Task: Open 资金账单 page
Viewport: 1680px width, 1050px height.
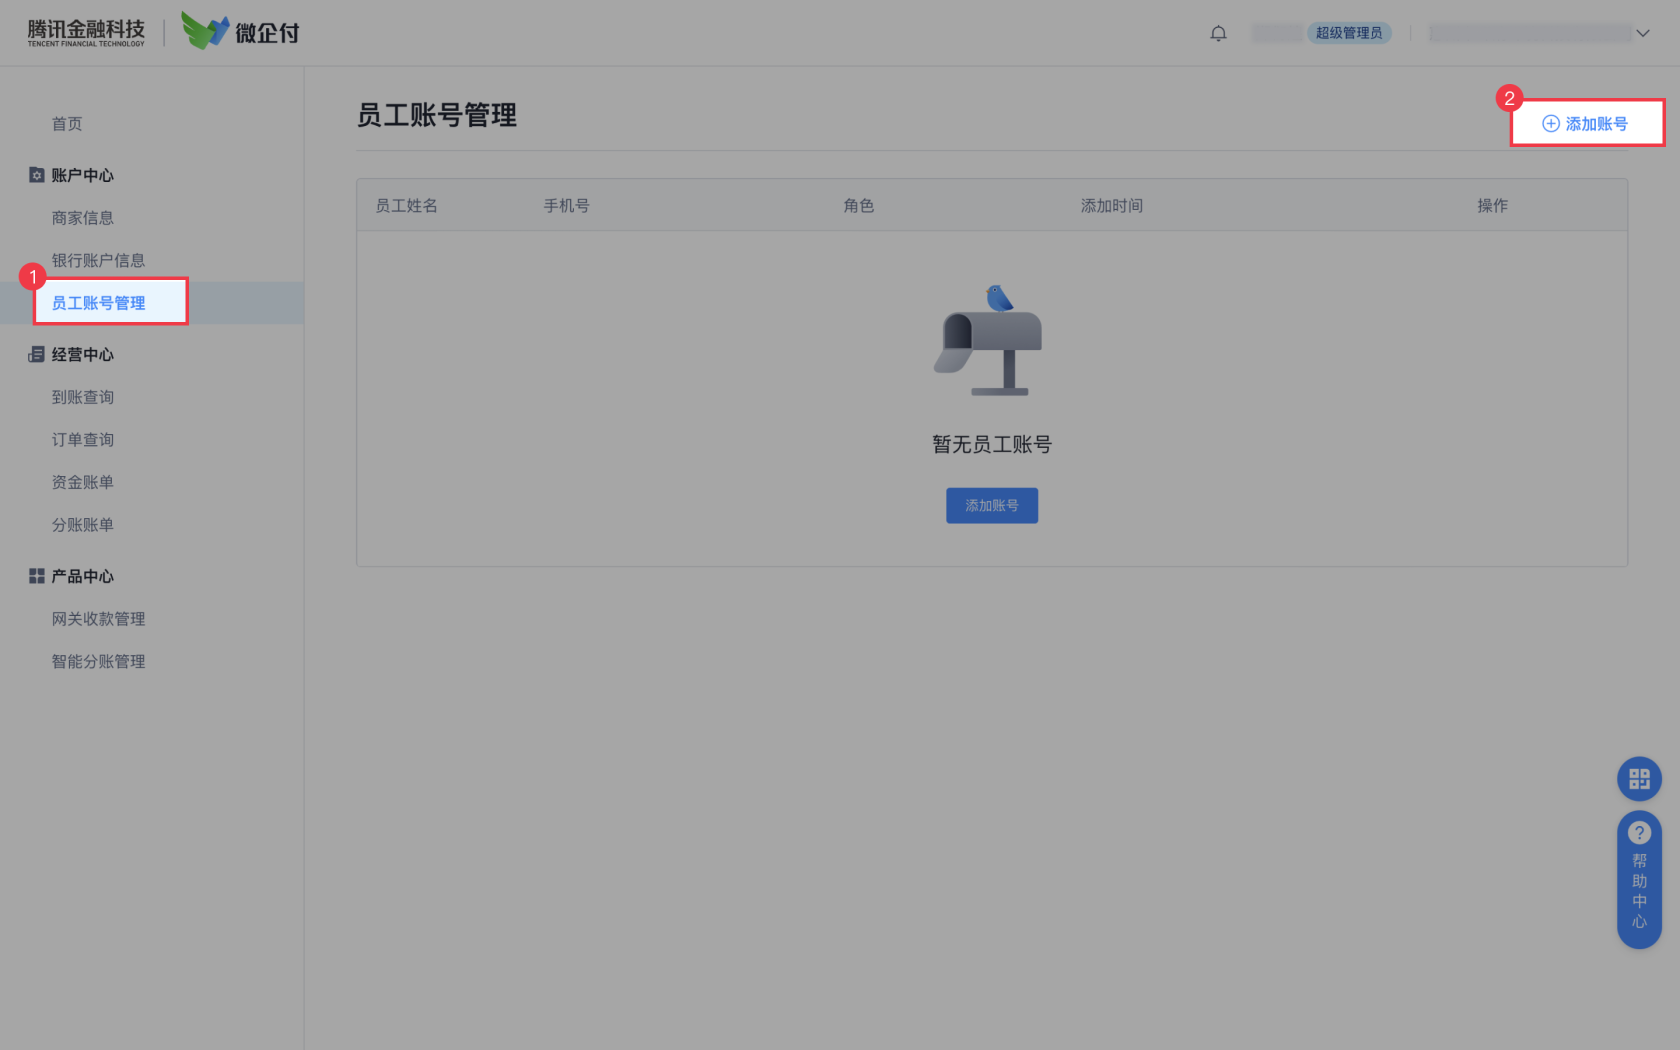Action: point(83,482)
